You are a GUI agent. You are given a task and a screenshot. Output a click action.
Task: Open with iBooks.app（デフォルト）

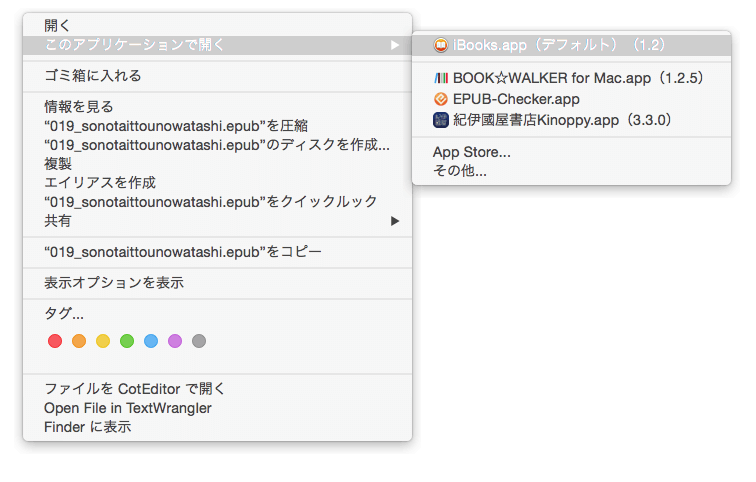click(572, 45)
